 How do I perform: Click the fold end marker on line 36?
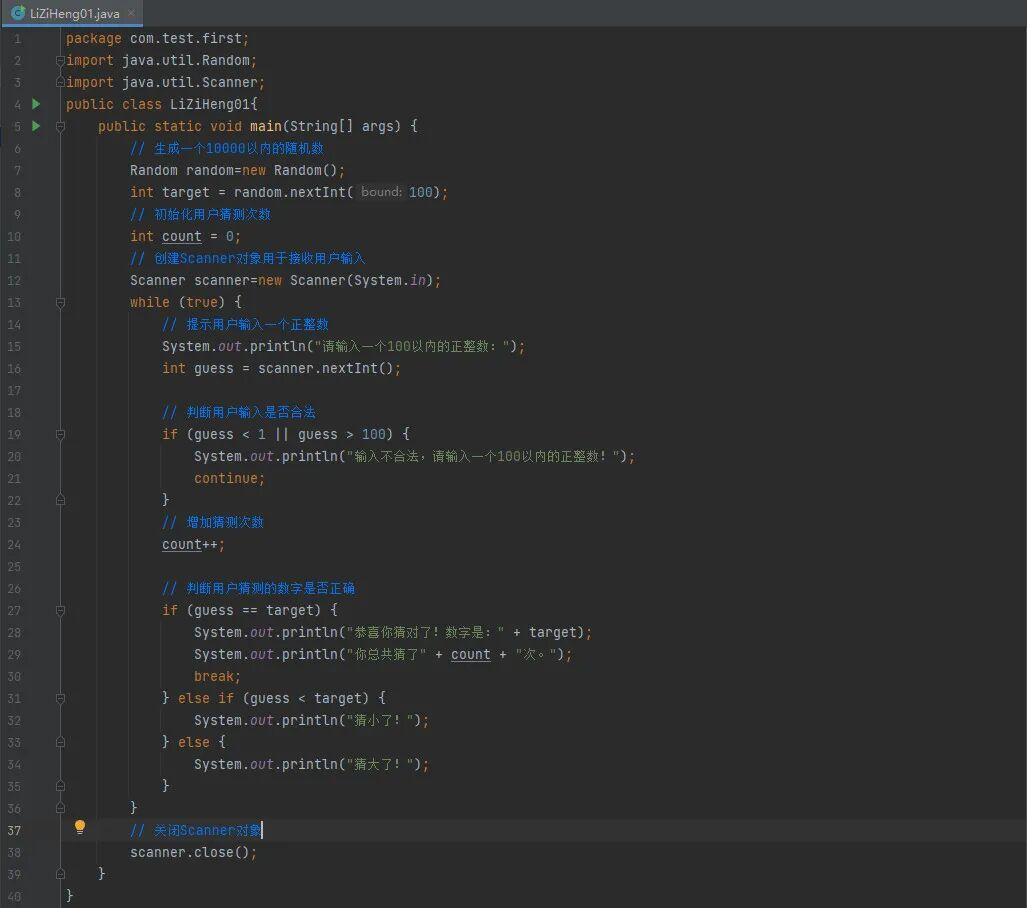tap(60, 808)
